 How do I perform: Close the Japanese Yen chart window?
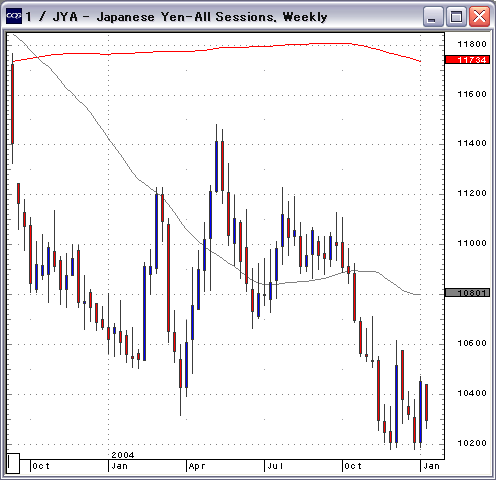pyautogui.click(x=479, y=16)
